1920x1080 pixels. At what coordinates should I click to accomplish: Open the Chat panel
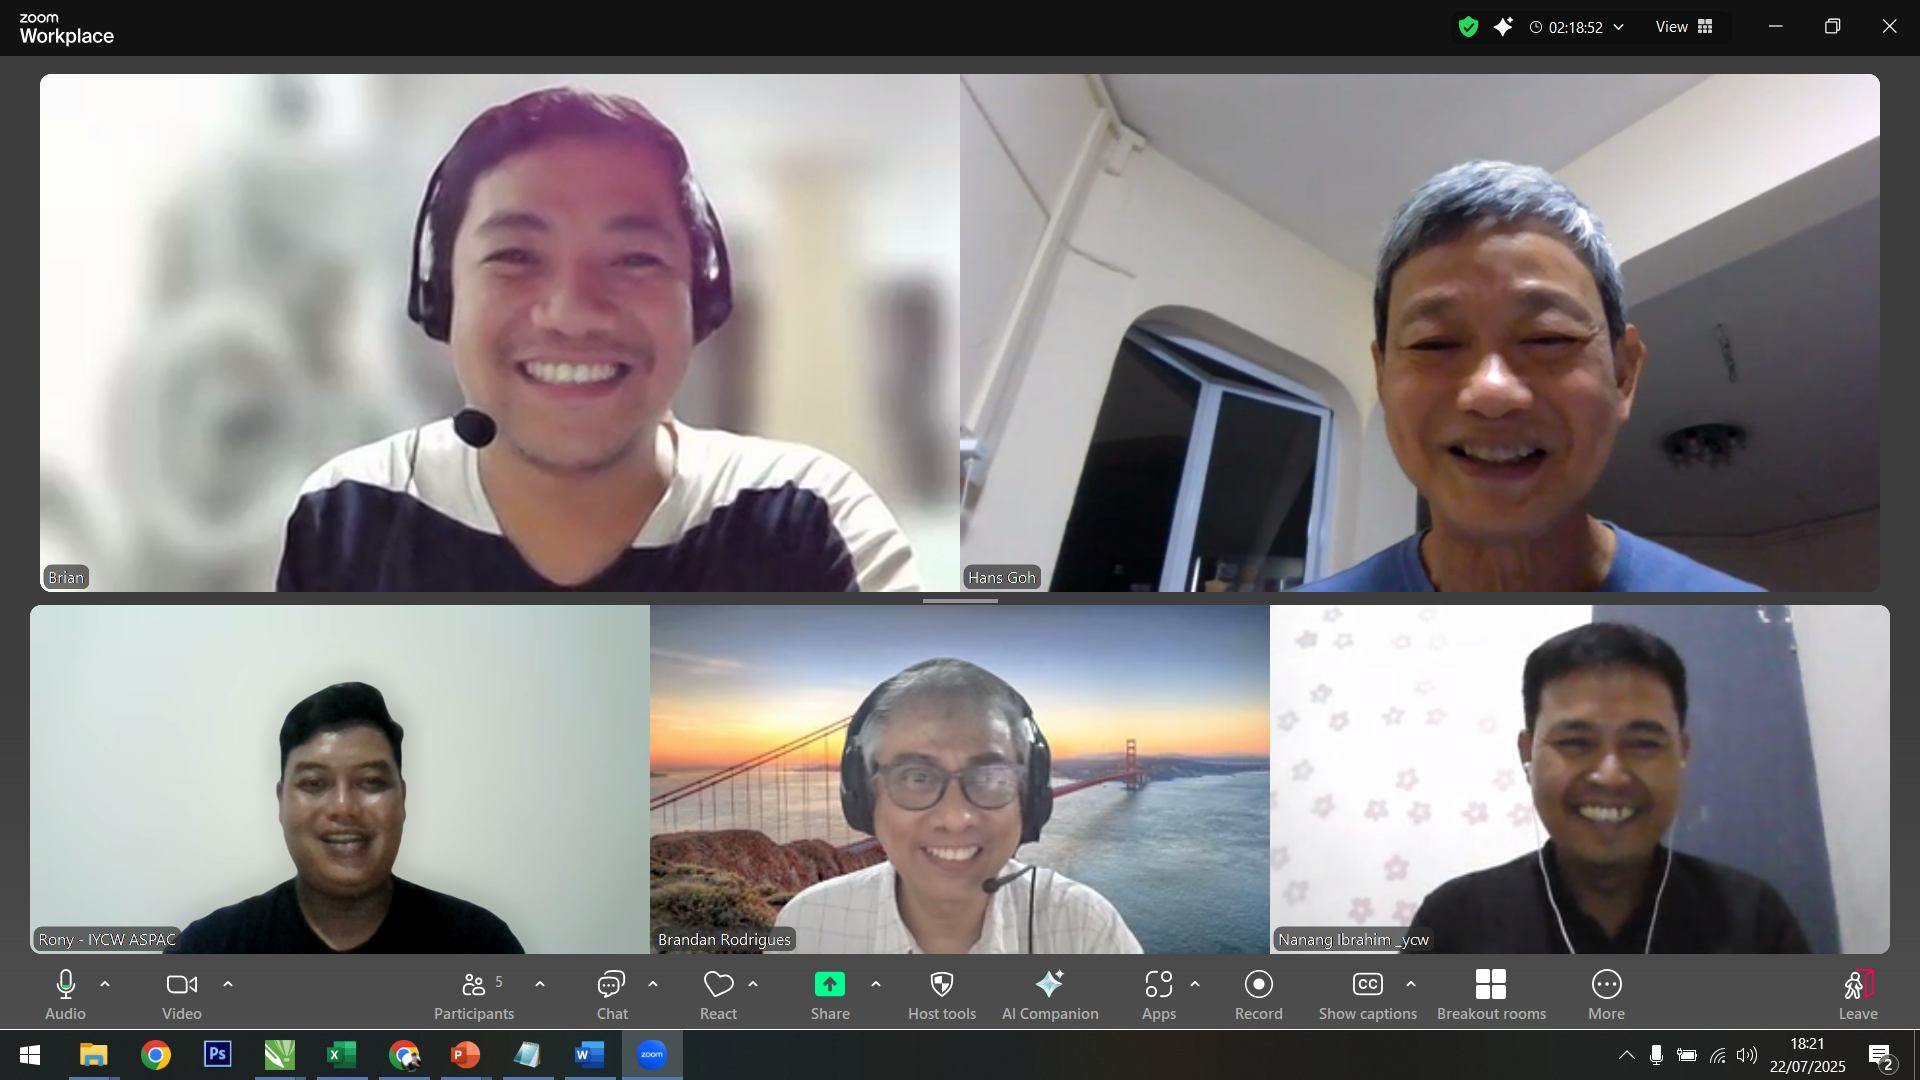(x=611, y=995)
